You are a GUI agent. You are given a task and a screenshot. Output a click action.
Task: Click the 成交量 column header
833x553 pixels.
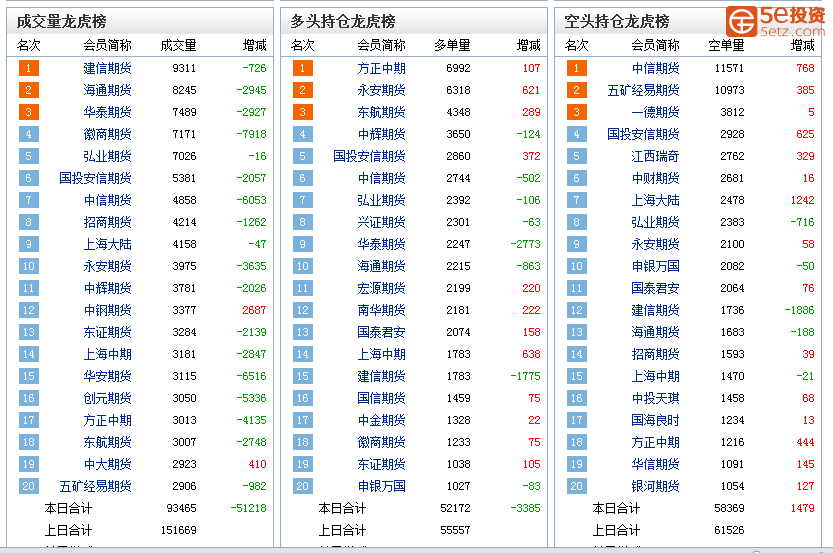[x=178, y=46]
